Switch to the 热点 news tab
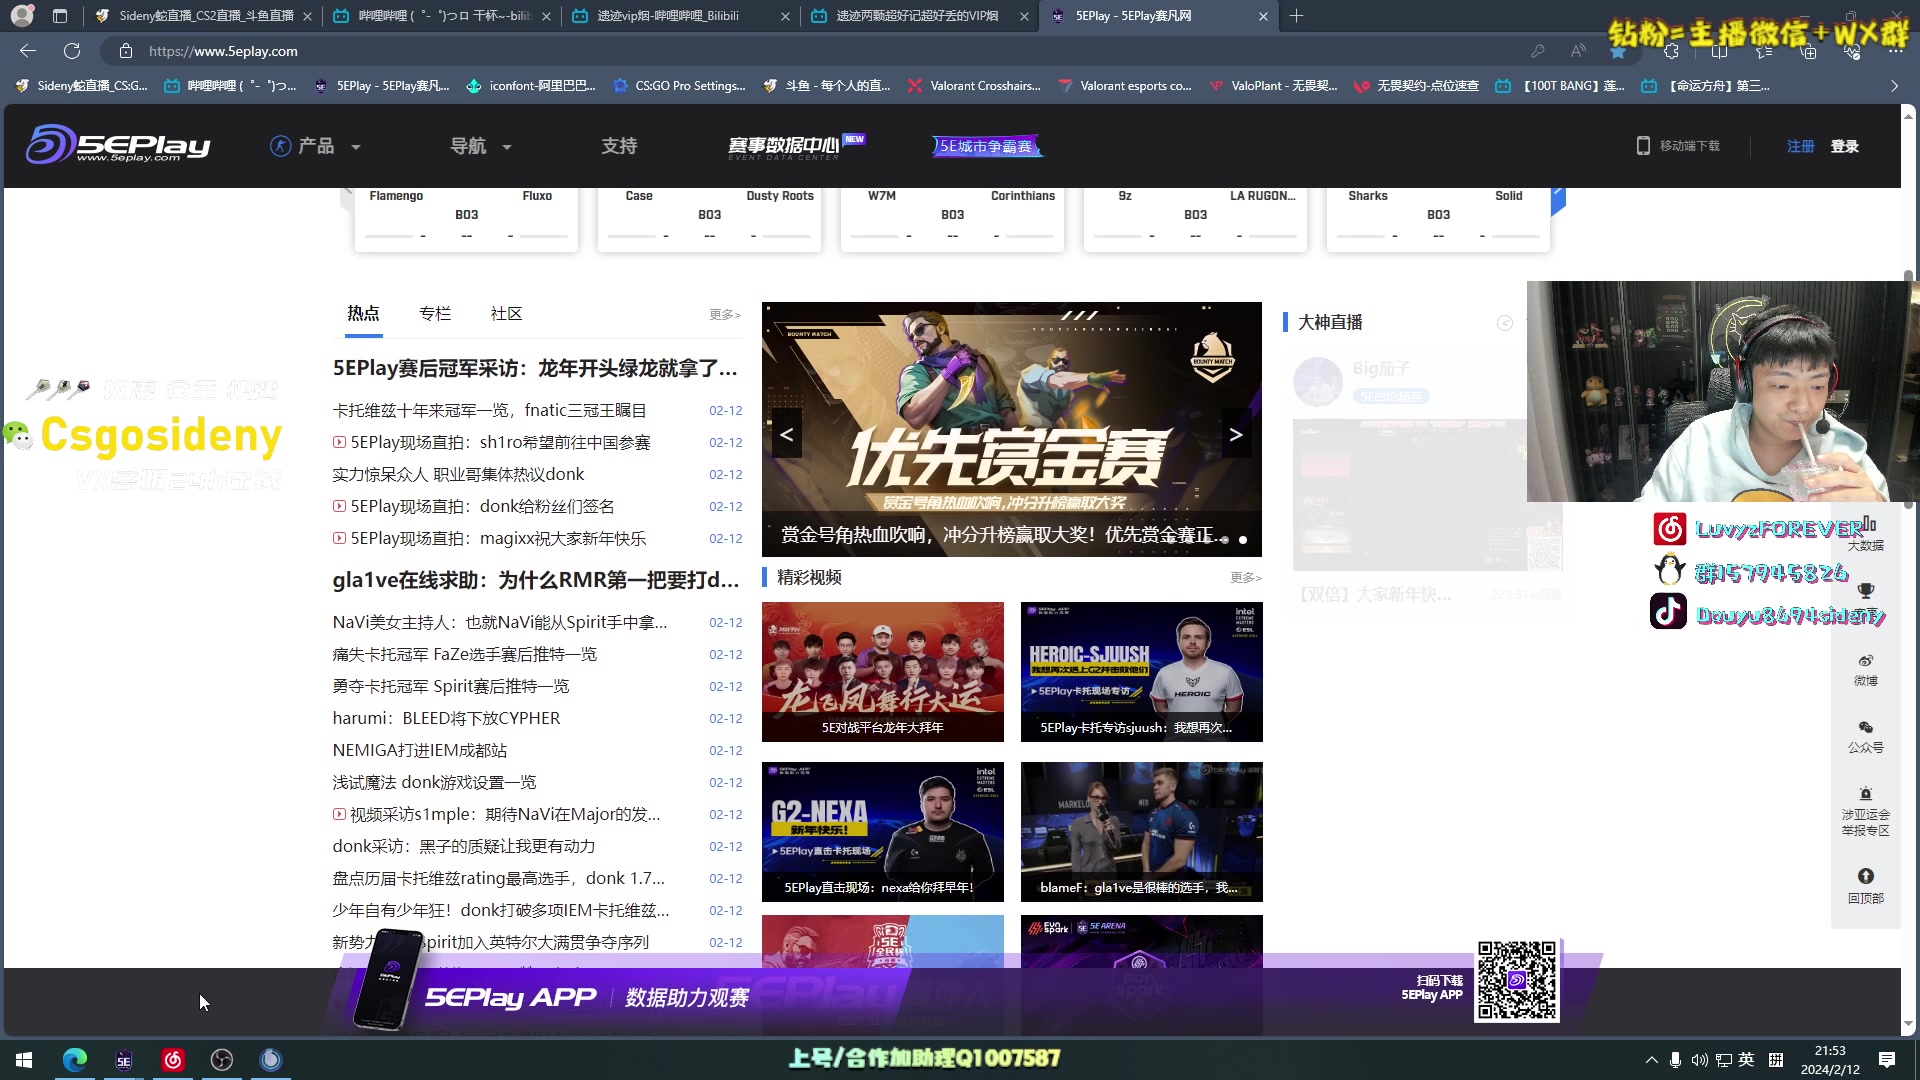1920x1080 pixels. coord(363,313)
